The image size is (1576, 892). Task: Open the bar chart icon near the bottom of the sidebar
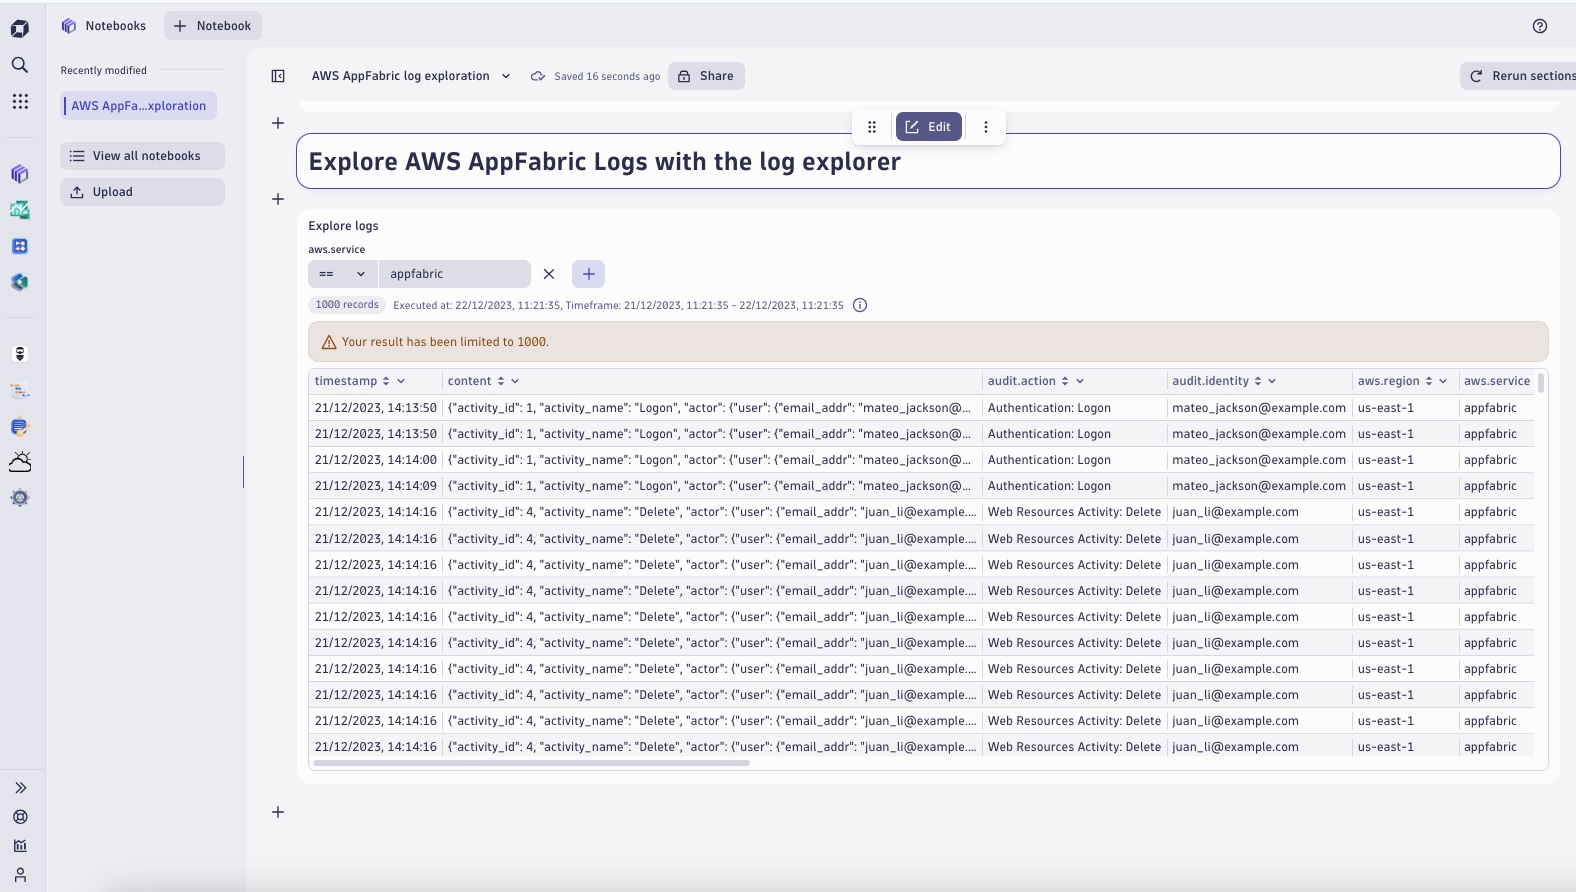coord(20,846)
